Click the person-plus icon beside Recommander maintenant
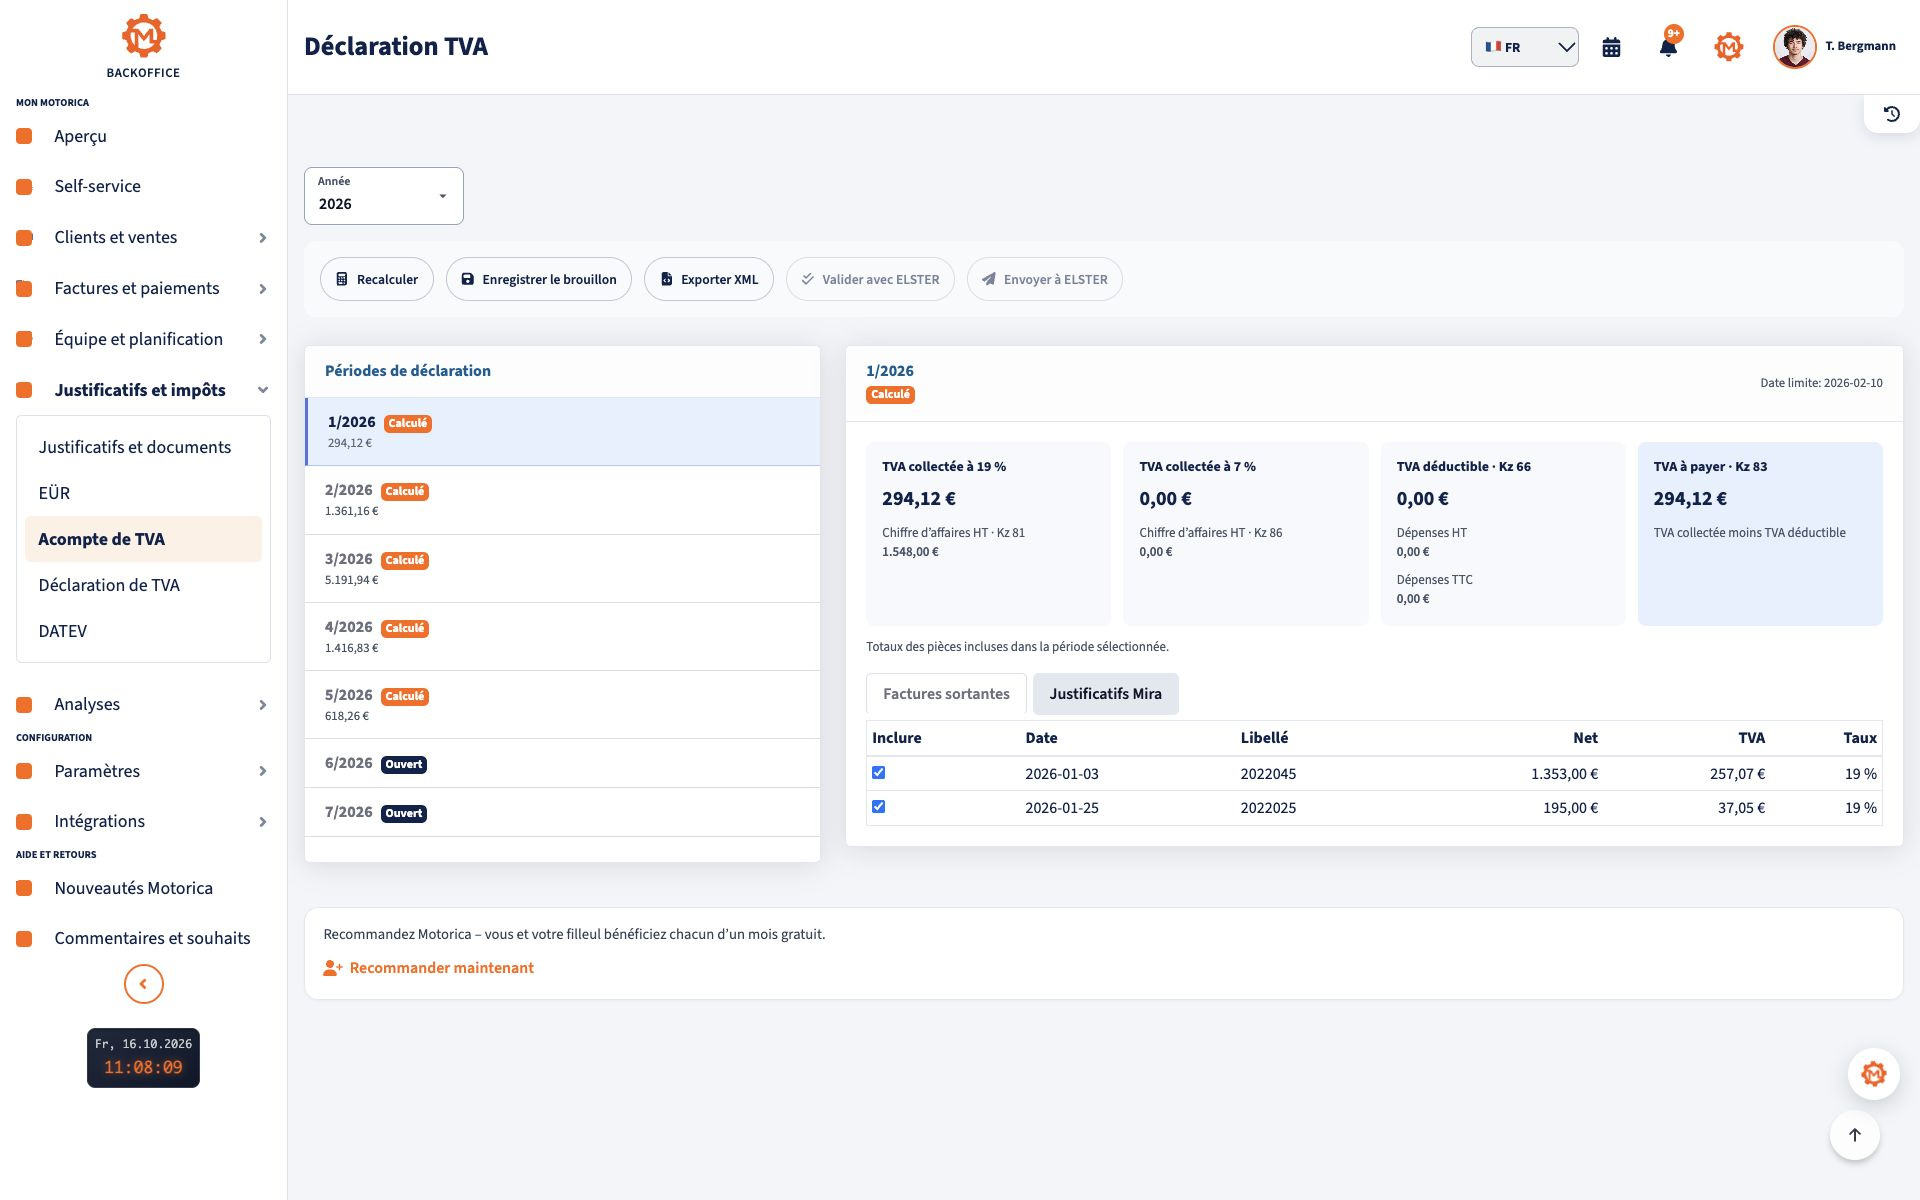The height and width of the screenshot is (1200, 1920). click(x=333, y=968)
